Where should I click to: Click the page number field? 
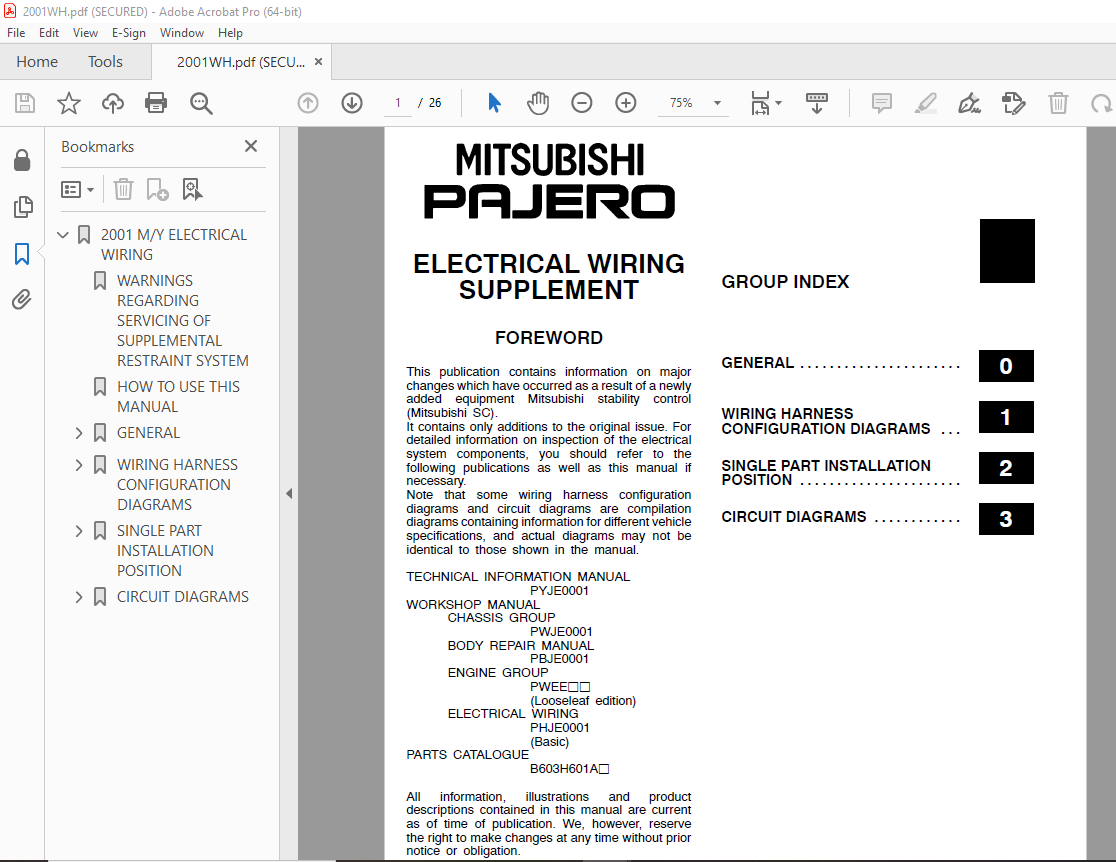pyautogui.click(x=398, y=103)
